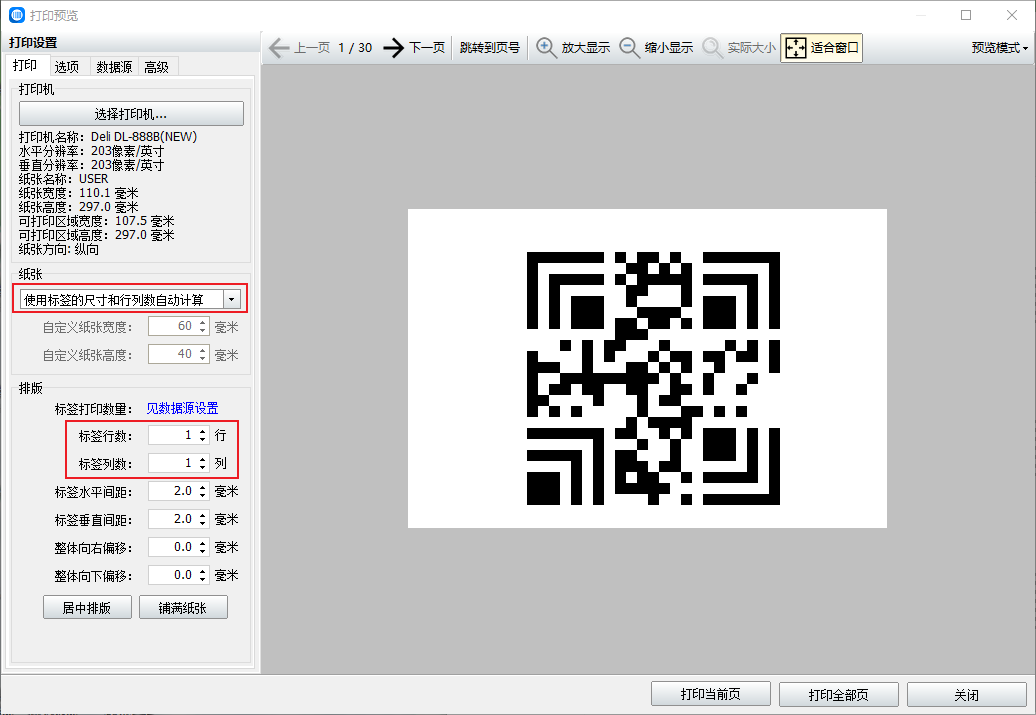Decrease 整体向右偏移 with the down arrow

coord(203,552)
